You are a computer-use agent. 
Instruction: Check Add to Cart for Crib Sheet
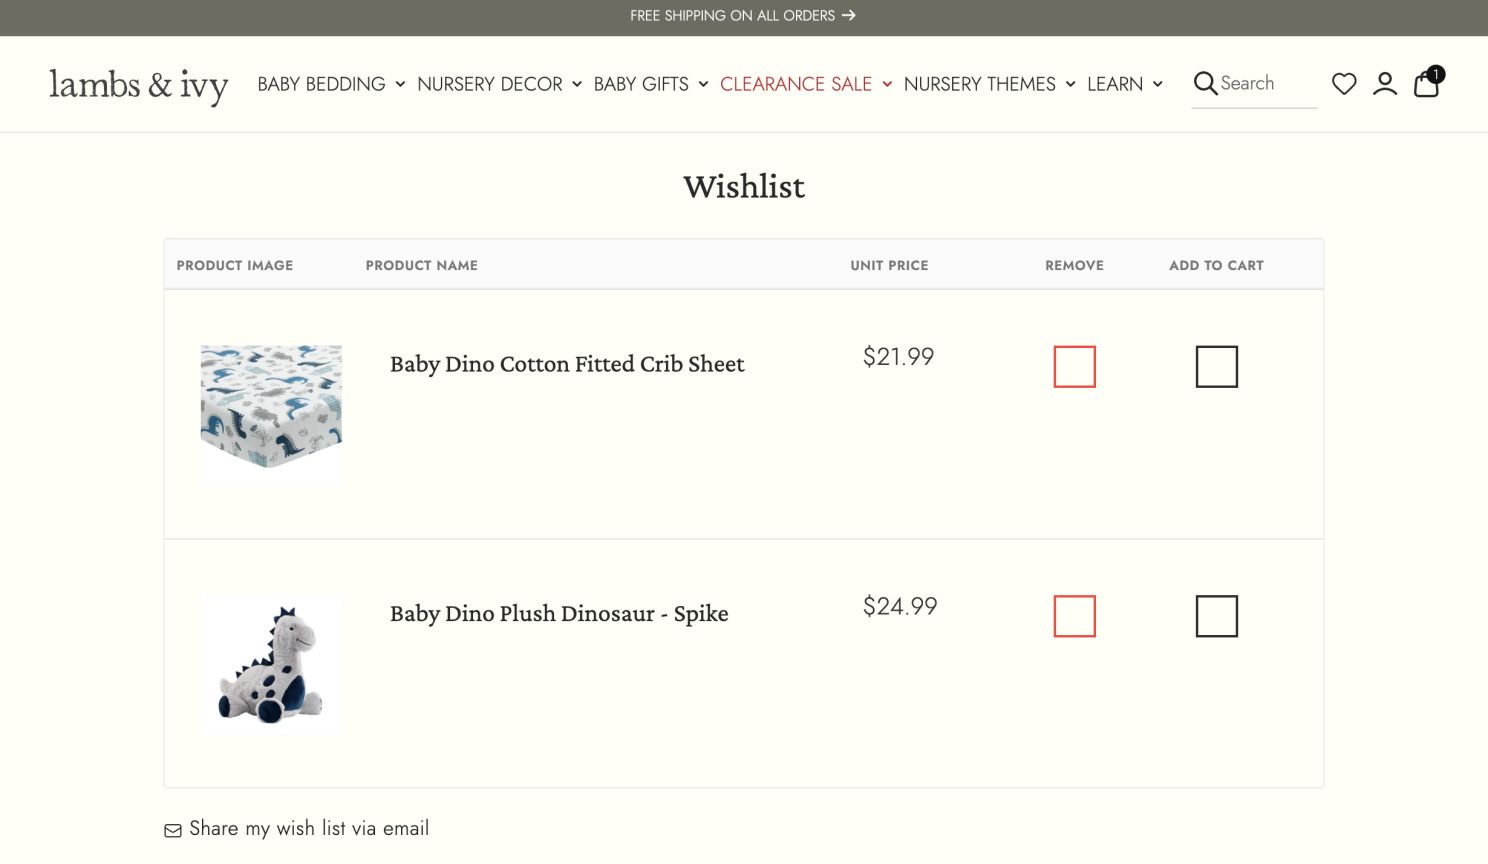(1216, 367)
